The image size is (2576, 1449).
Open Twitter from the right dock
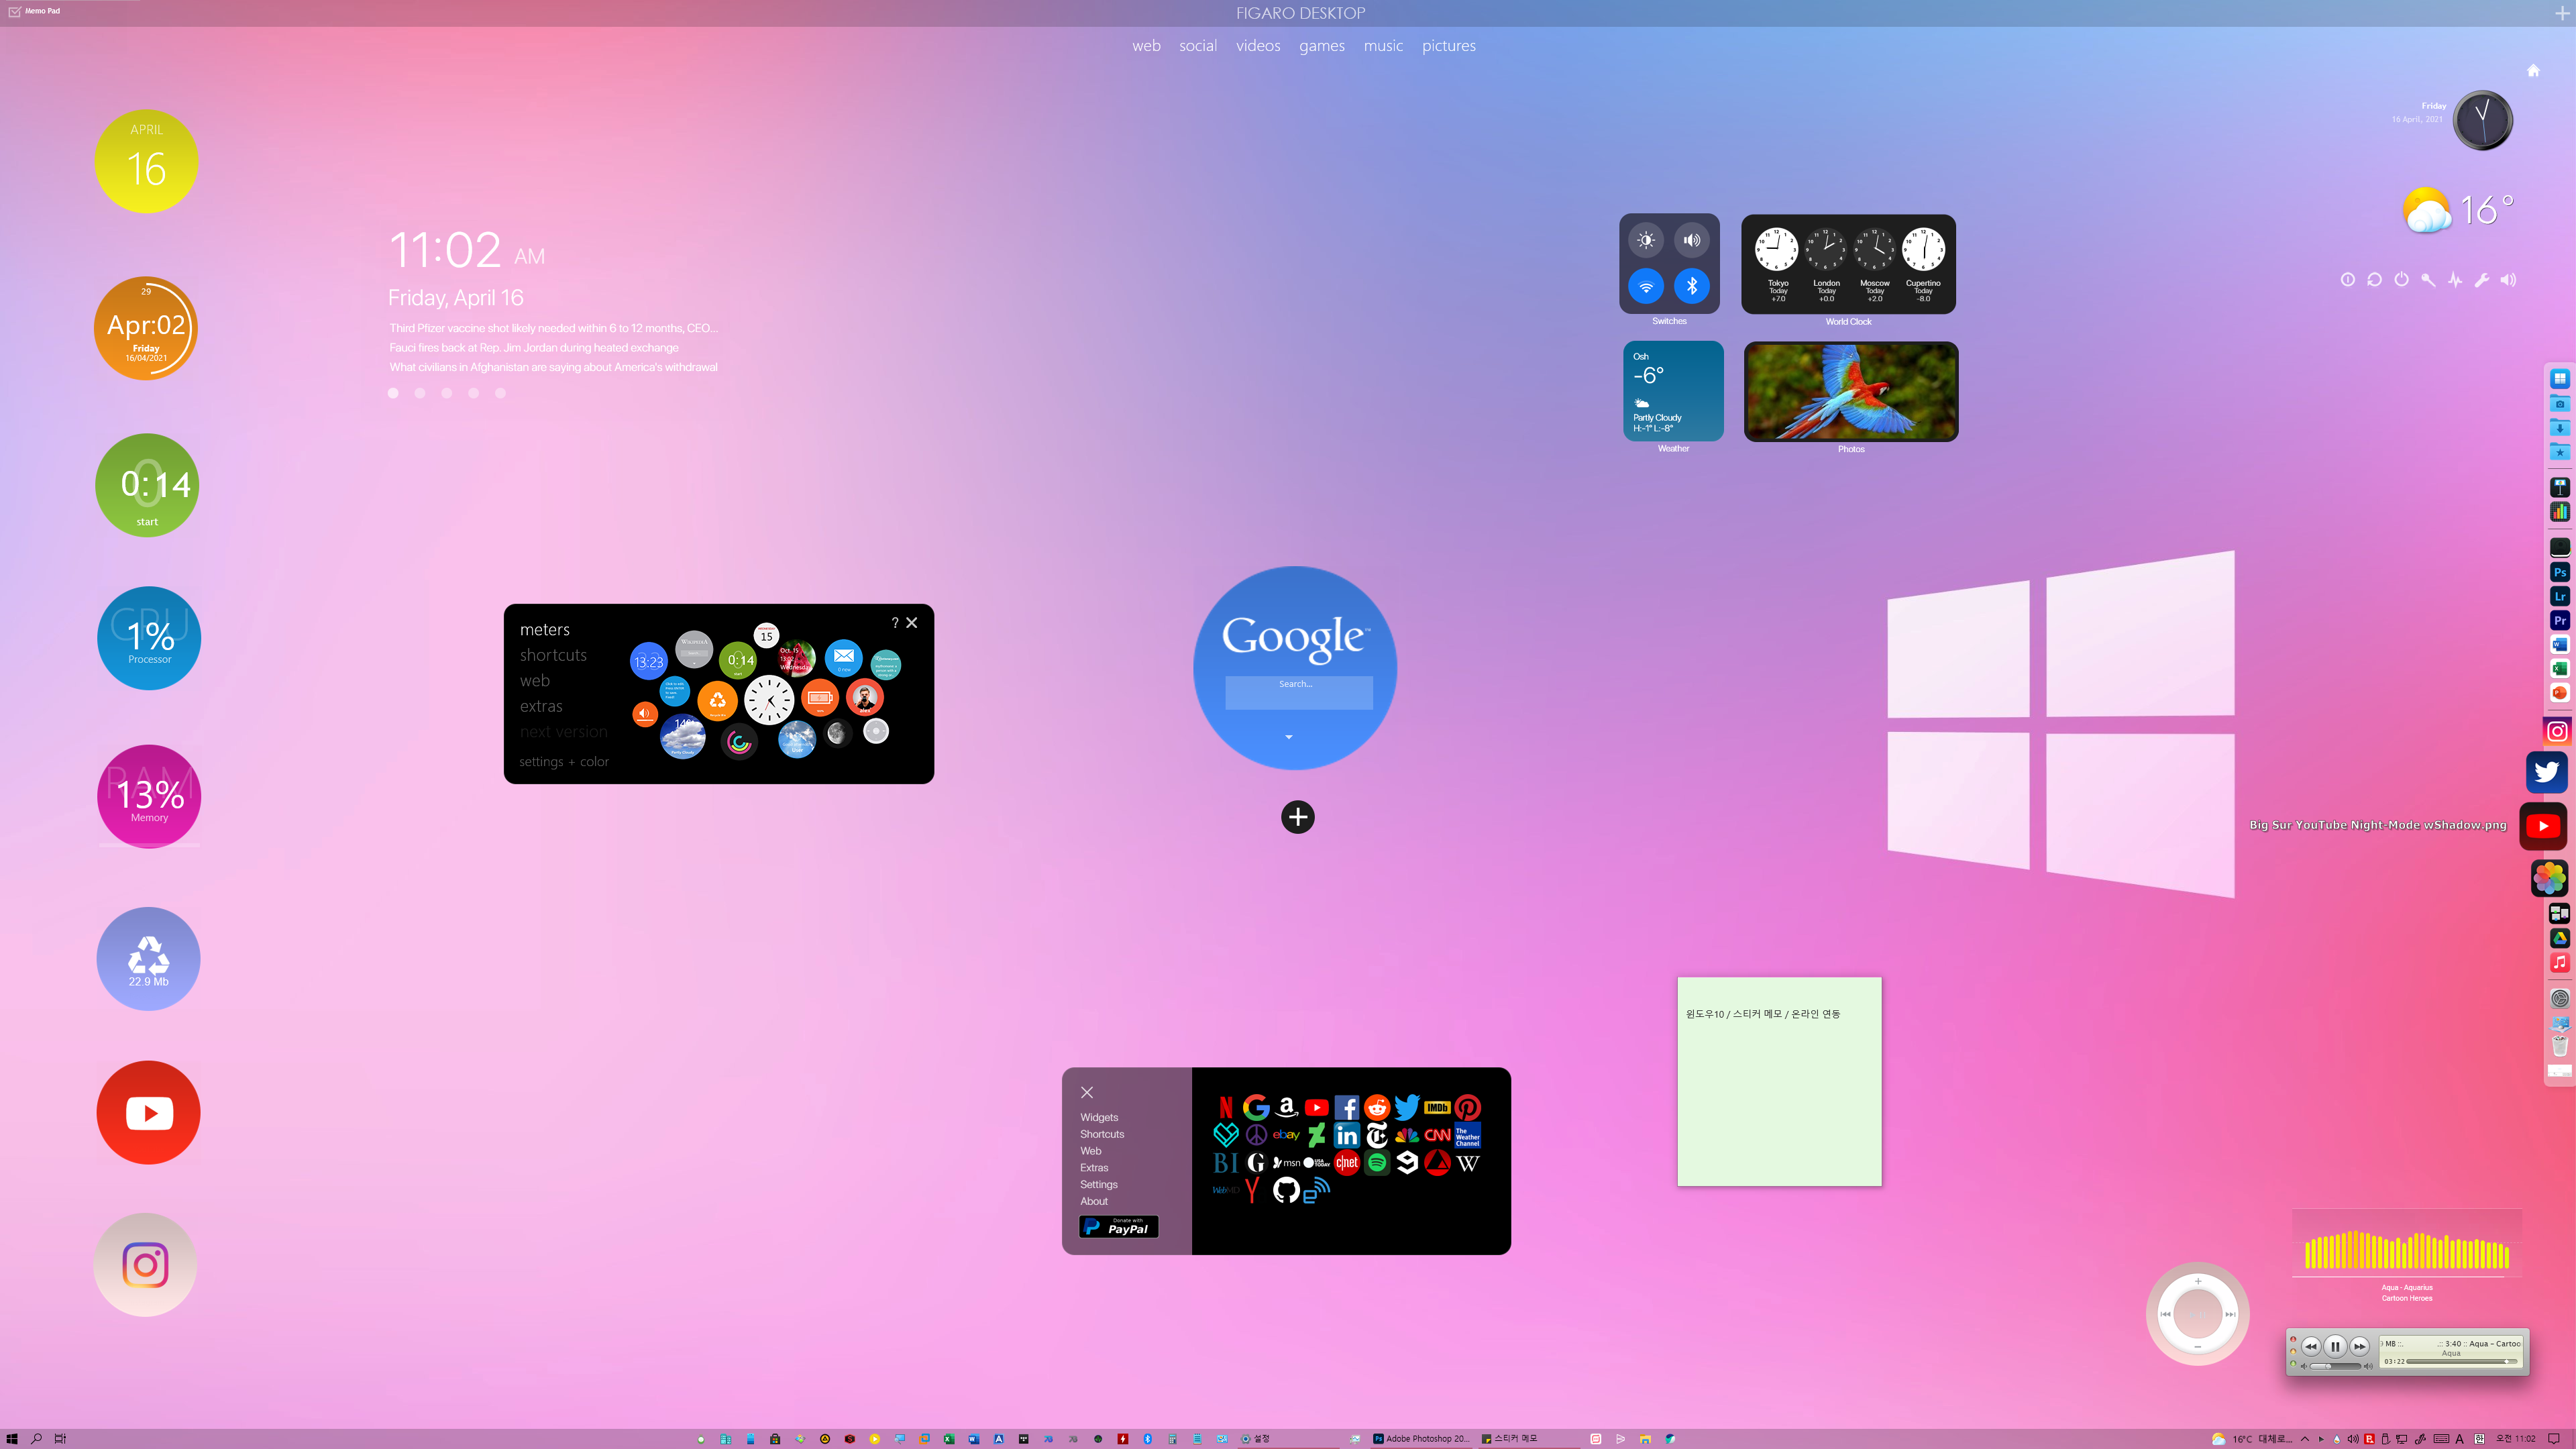point(2546,772)
